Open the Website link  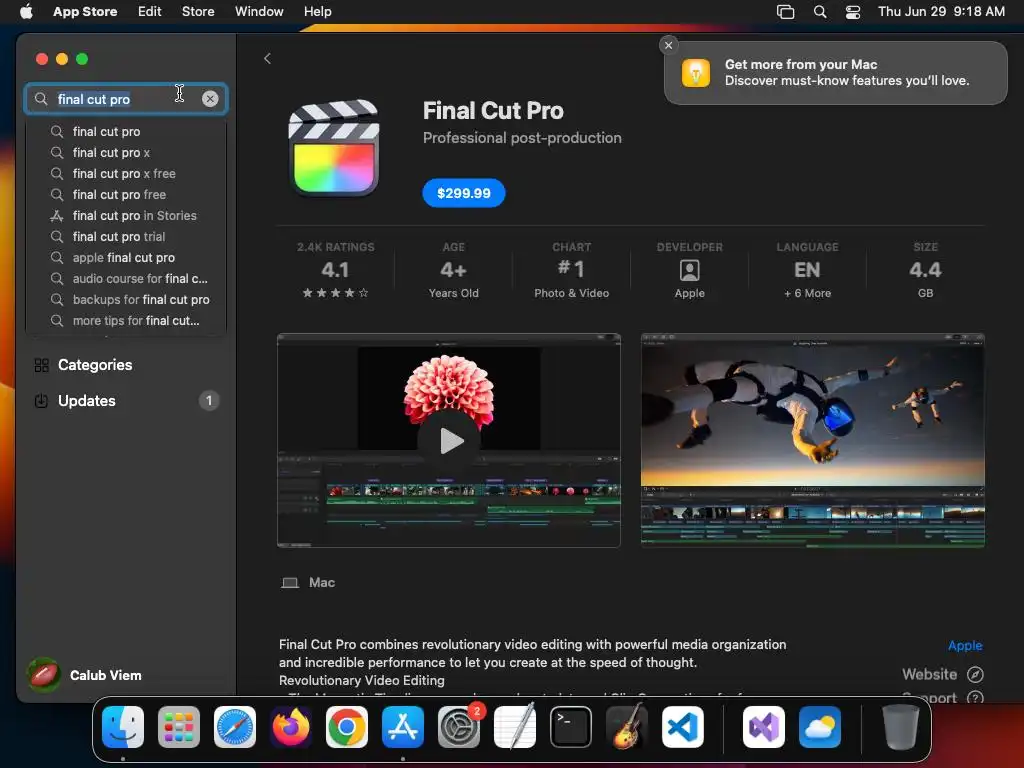[x=942, y=675]
